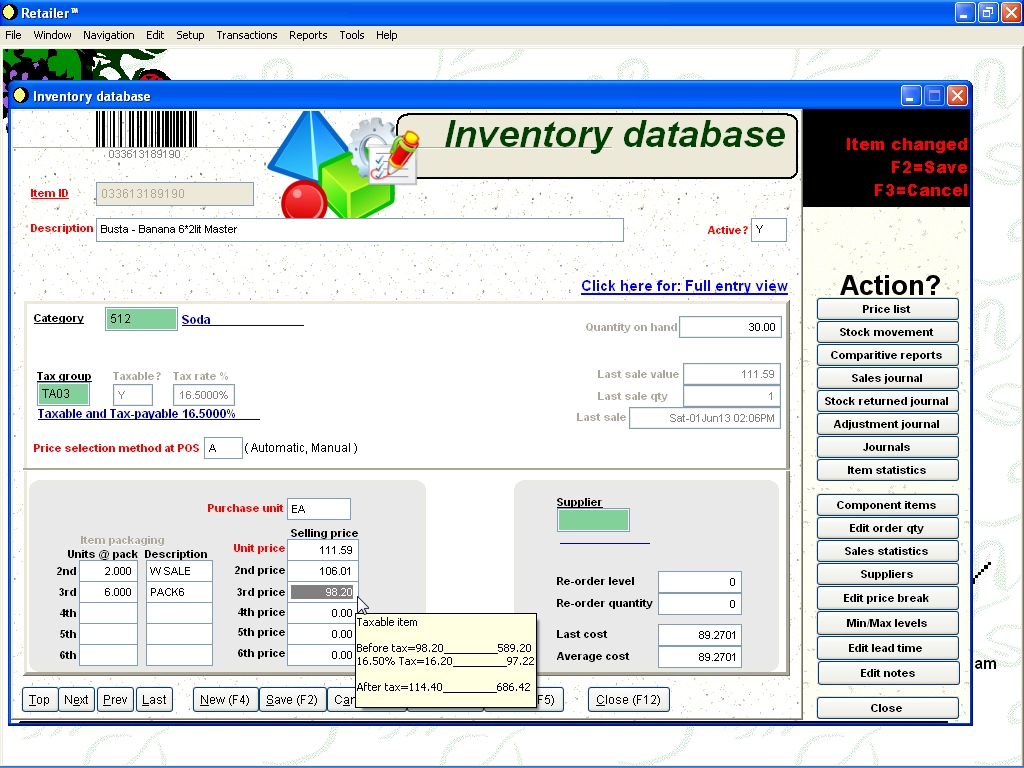This screenshot has height=768, width=1024.
Task: Click the barcode image above Item ID
Action: point(144,129)
